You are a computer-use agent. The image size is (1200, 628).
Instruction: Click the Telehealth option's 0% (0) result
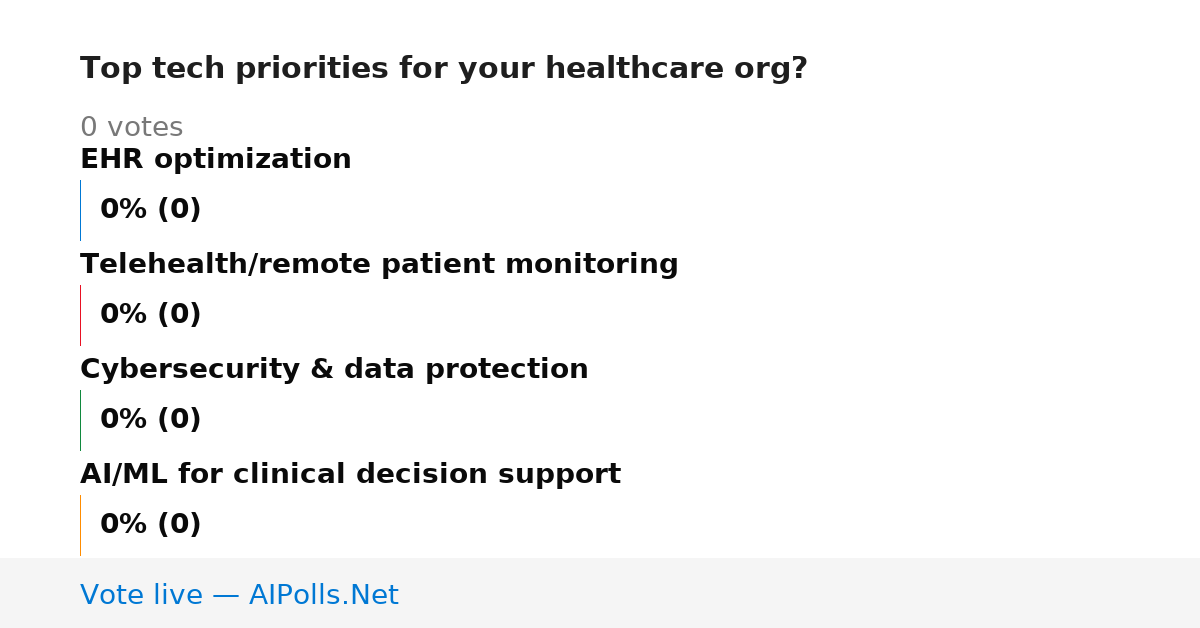(x=151, y=315)
